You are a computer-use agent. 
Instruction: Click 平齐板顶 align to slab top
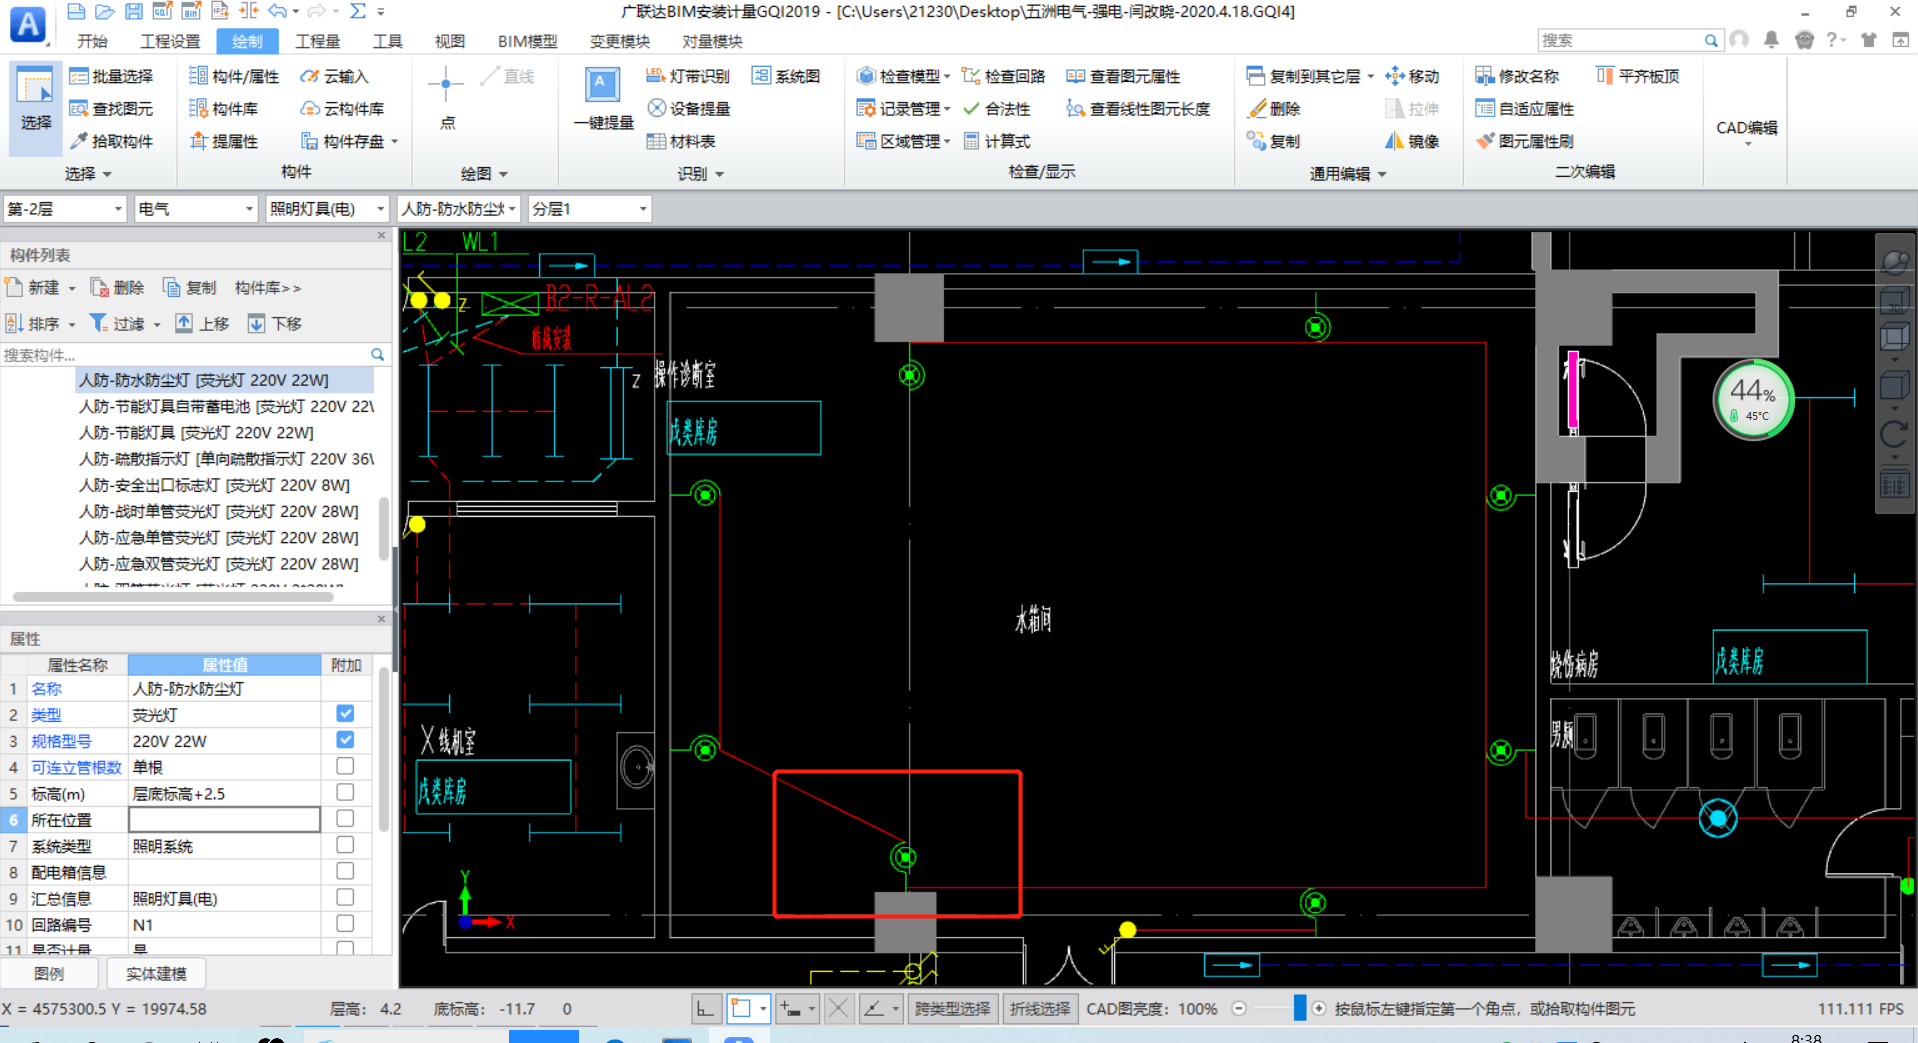pyautogui.click(x=1637, y=77)
